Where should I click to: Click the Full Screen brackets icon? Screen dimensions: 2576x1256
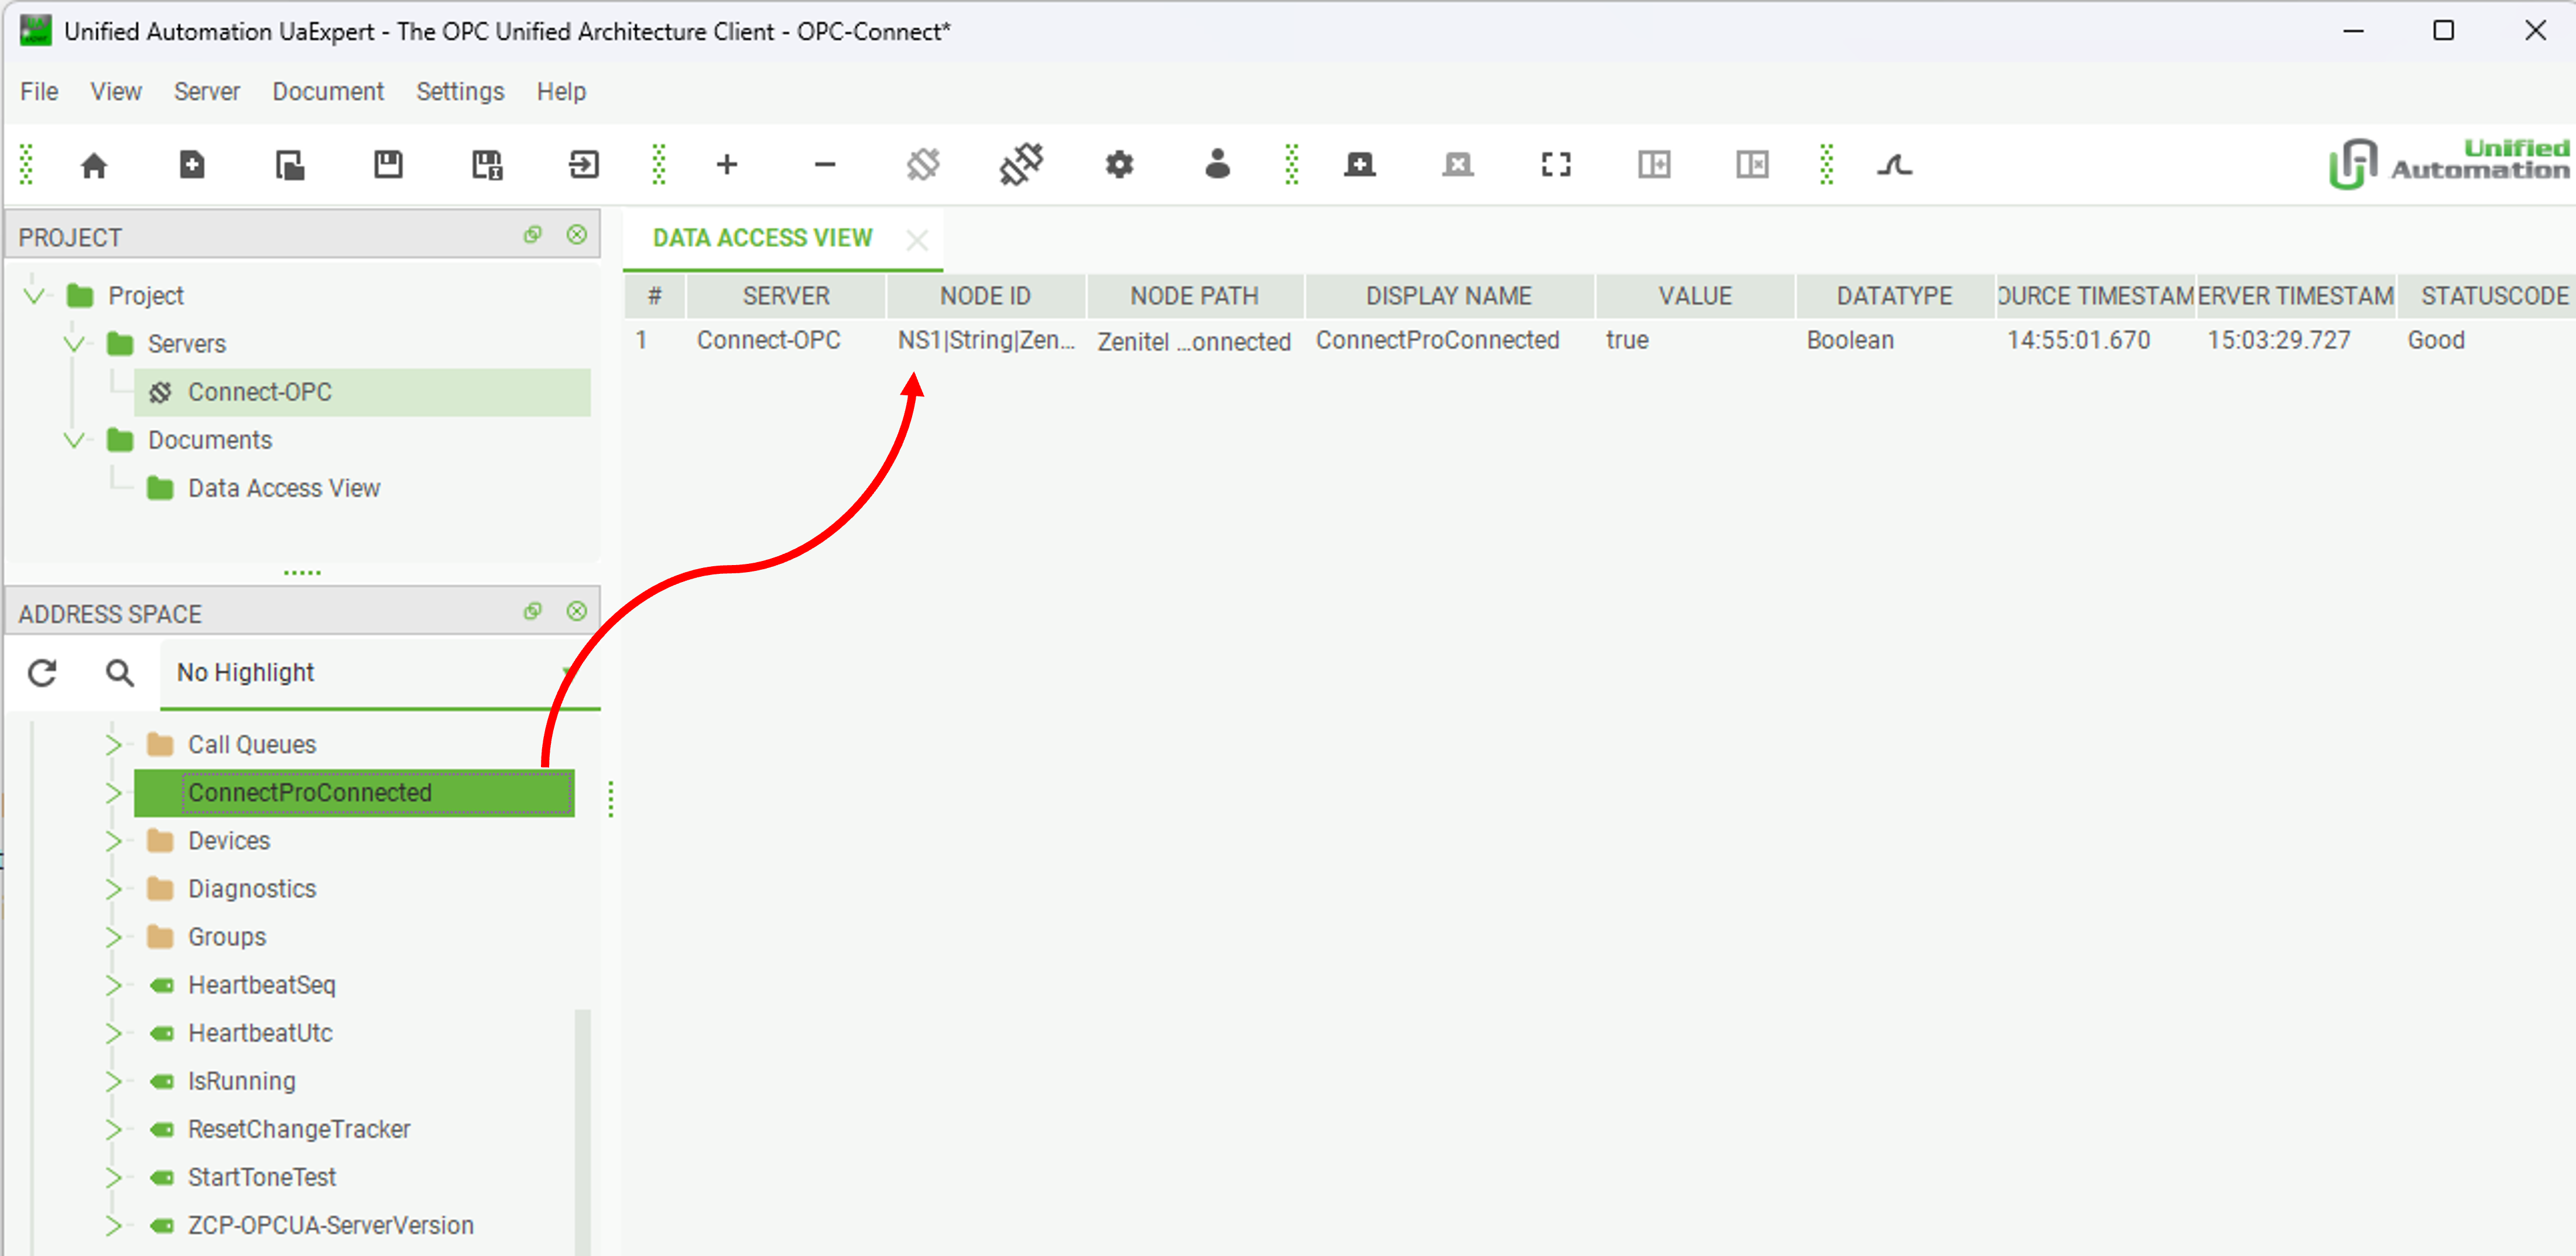1556,165
